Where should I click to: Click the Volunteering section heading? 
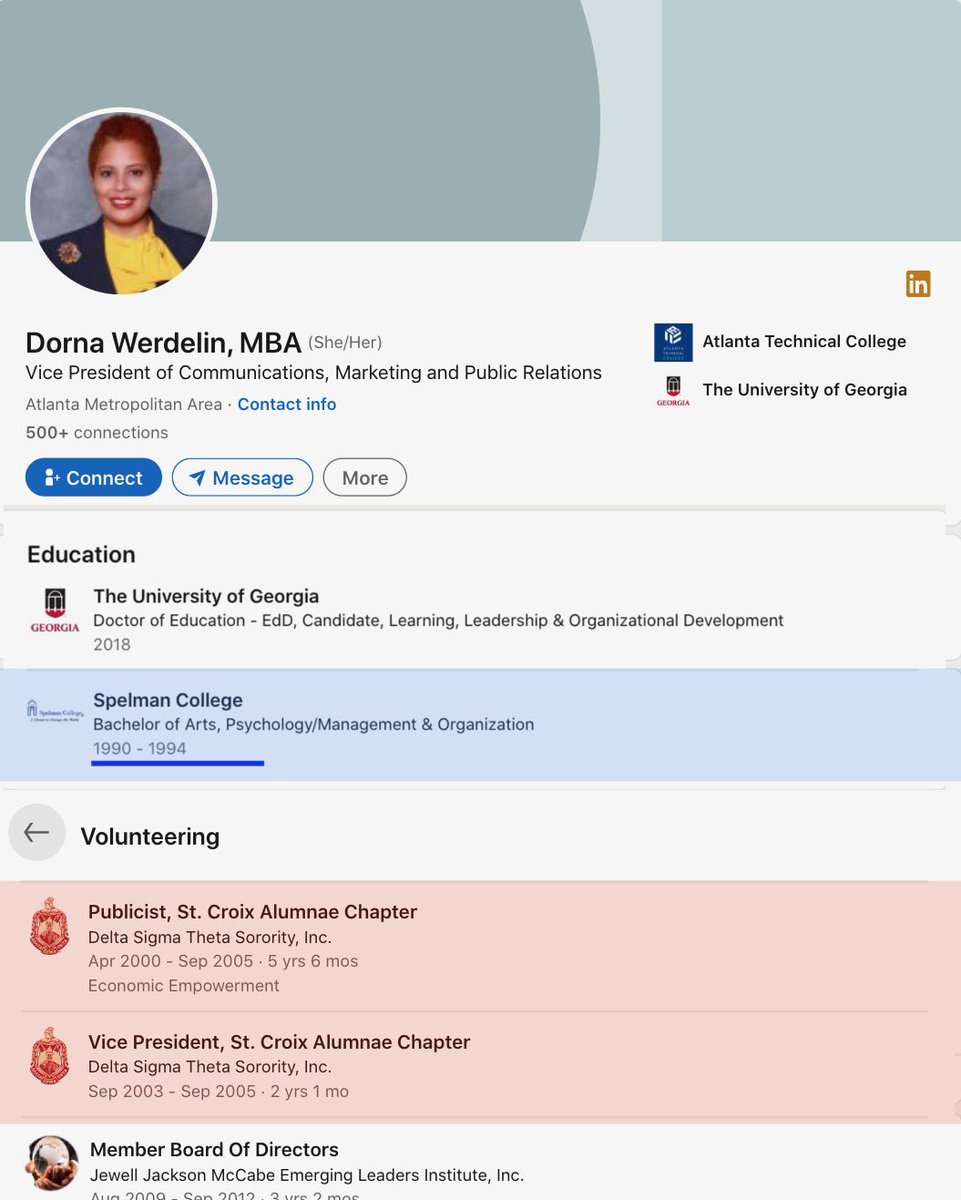pos(150,837)
